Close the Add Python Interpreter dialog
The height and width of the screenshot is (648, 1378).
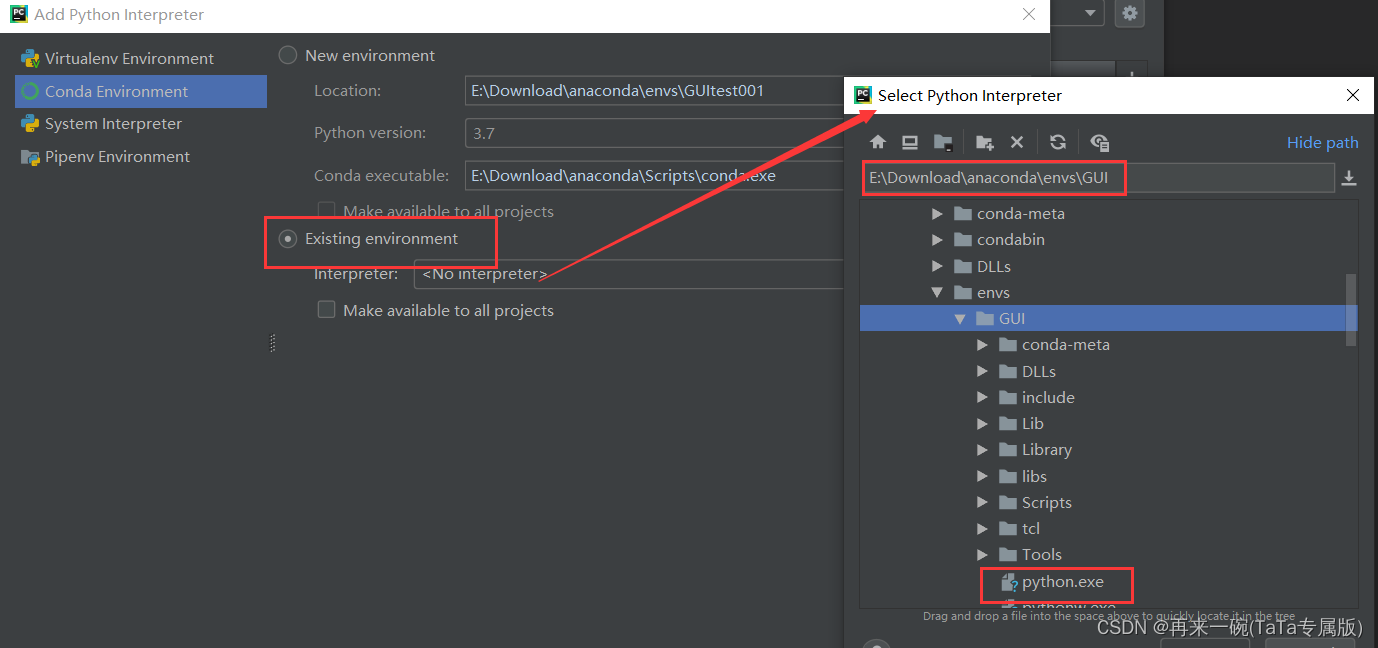coord(1028,14)
